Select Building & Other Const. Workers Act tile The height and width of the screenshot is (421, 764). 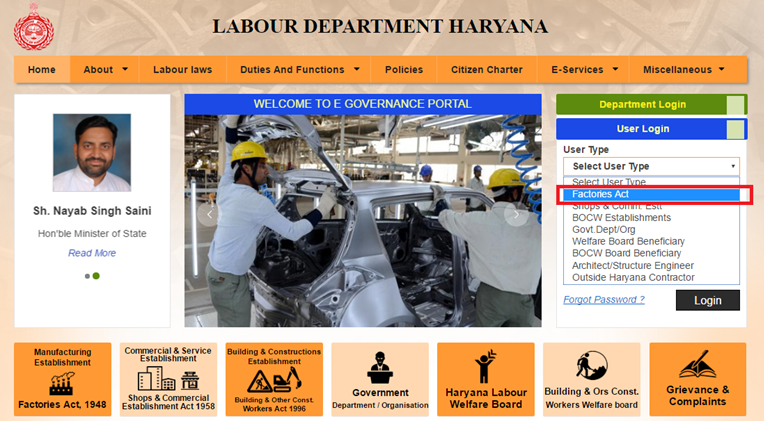274,379
